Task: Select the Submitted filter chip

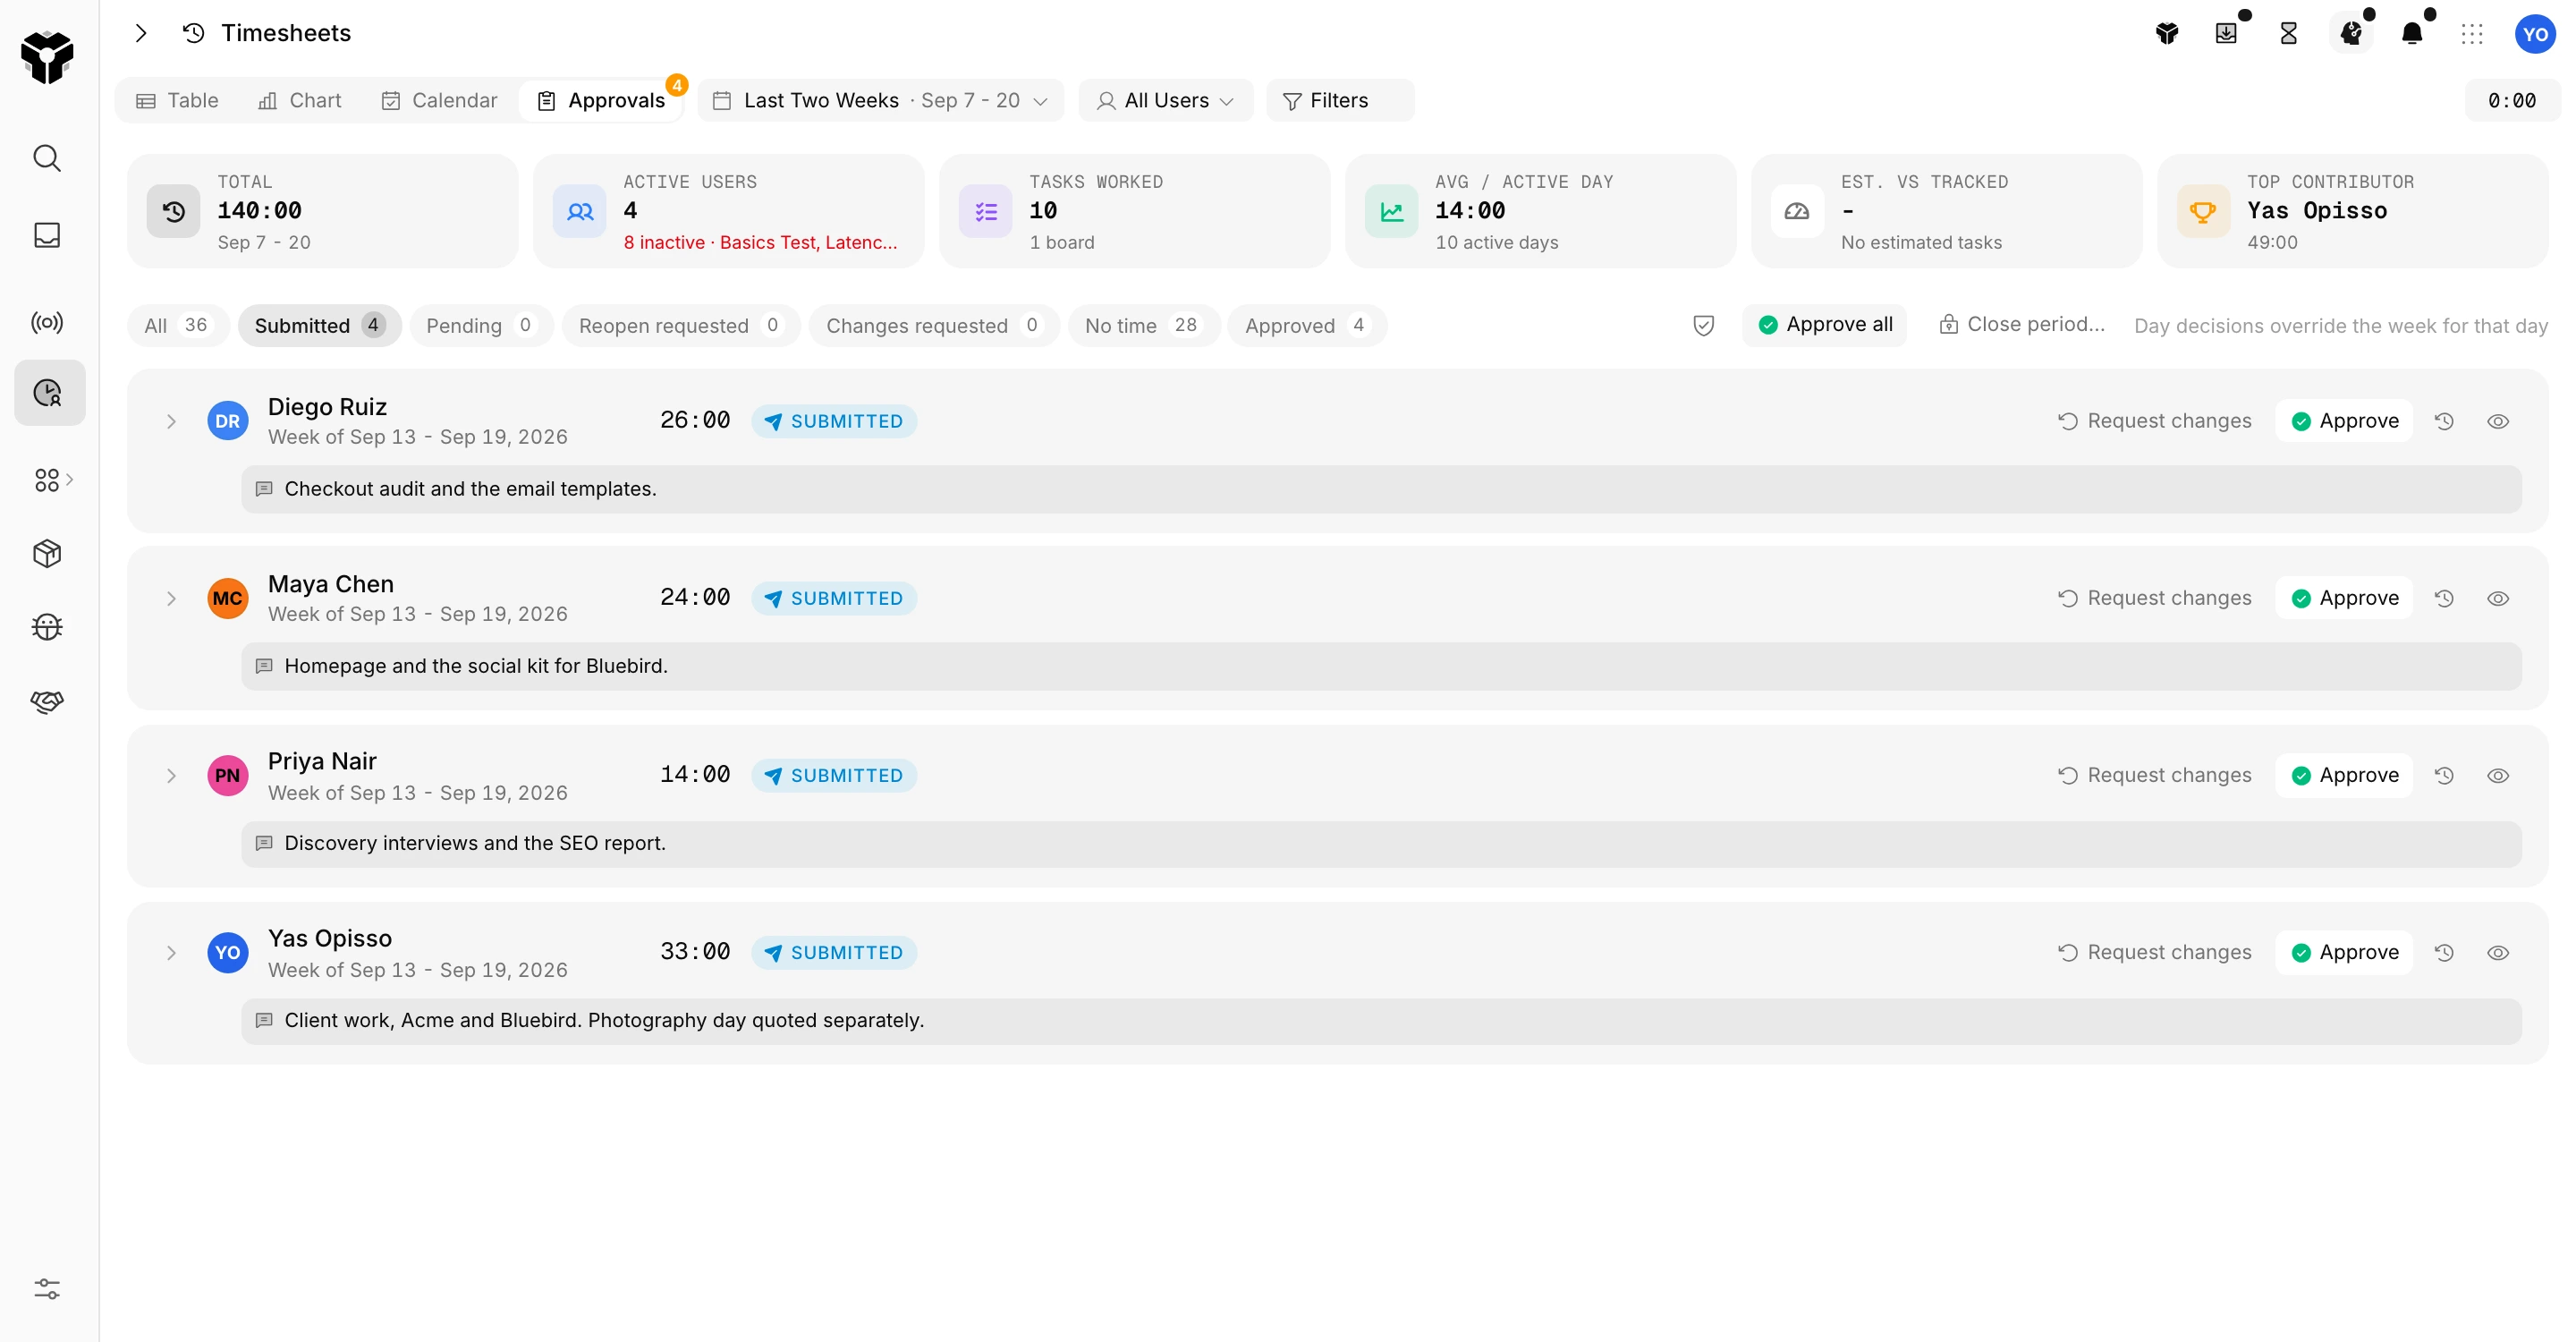Action: [319, 325]
